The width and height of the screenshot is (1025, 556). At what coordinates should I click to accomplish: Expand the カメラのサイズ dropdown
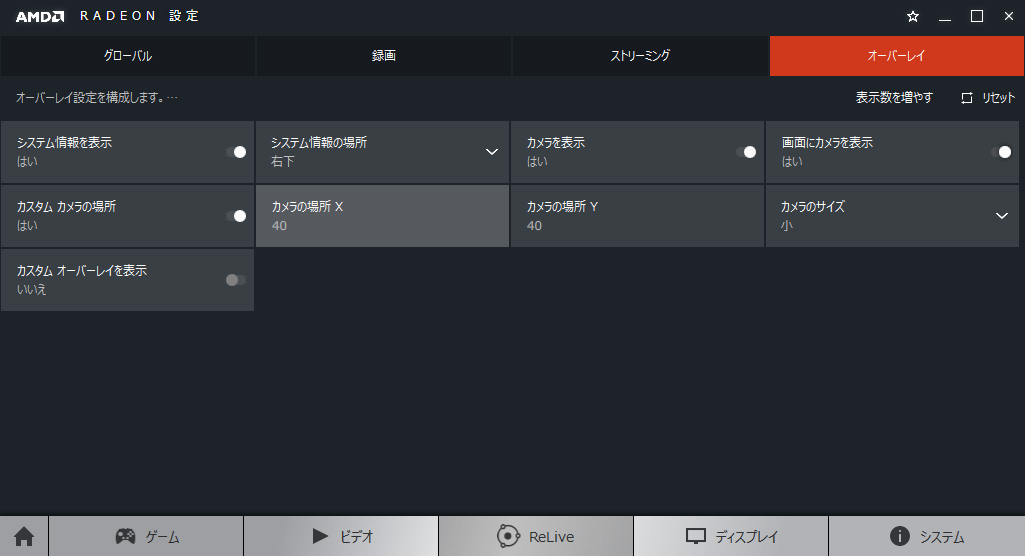[x=1002, y=216]
